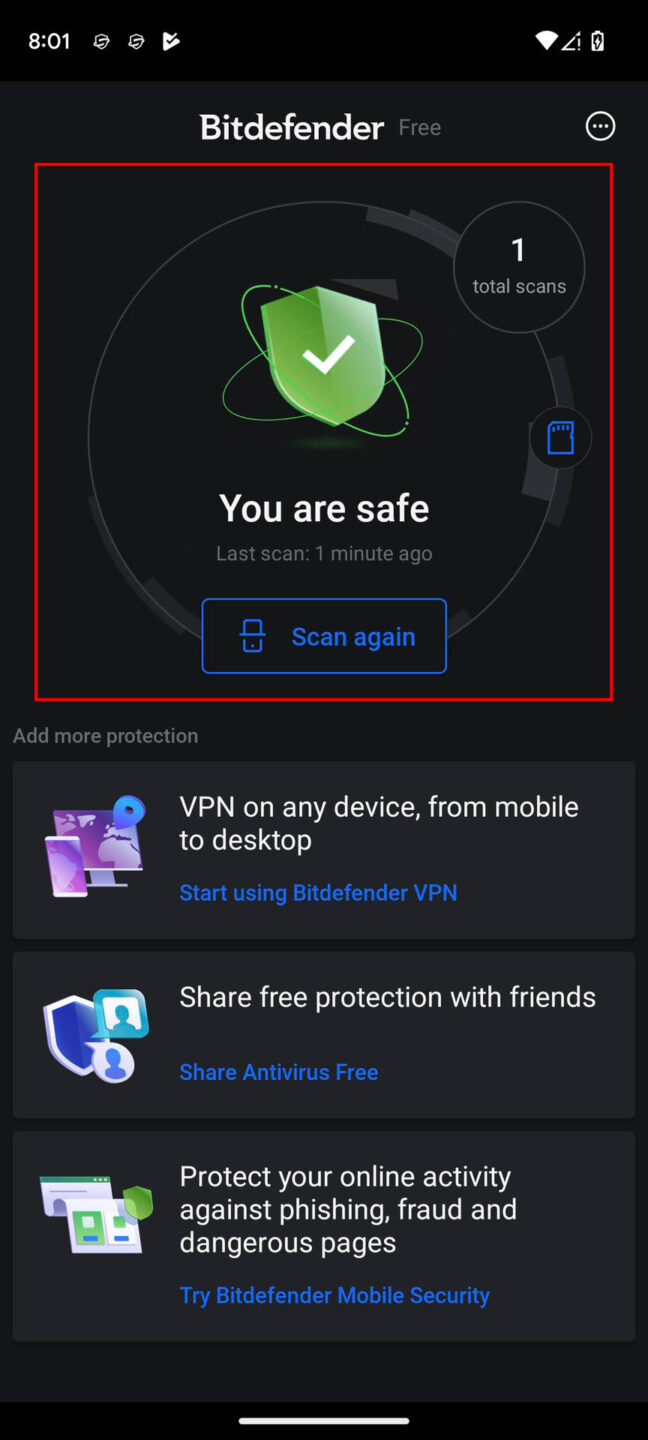
Task: Tap the You are safe status text
Action: tap(324, 508)
